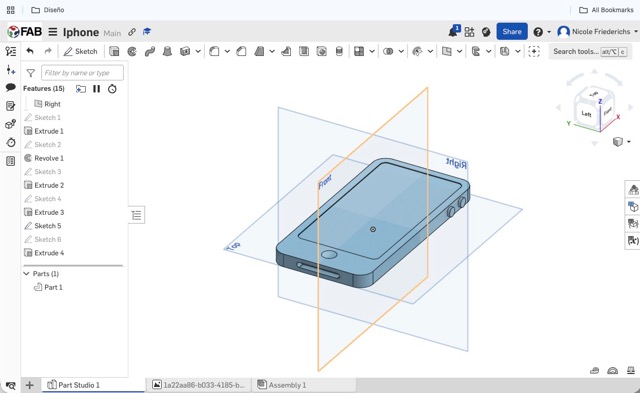Image resolution: width=640 pixels, height=393 pixels.
Task: Open the Onshape hamburger document menu
Action: pos(53,32)
